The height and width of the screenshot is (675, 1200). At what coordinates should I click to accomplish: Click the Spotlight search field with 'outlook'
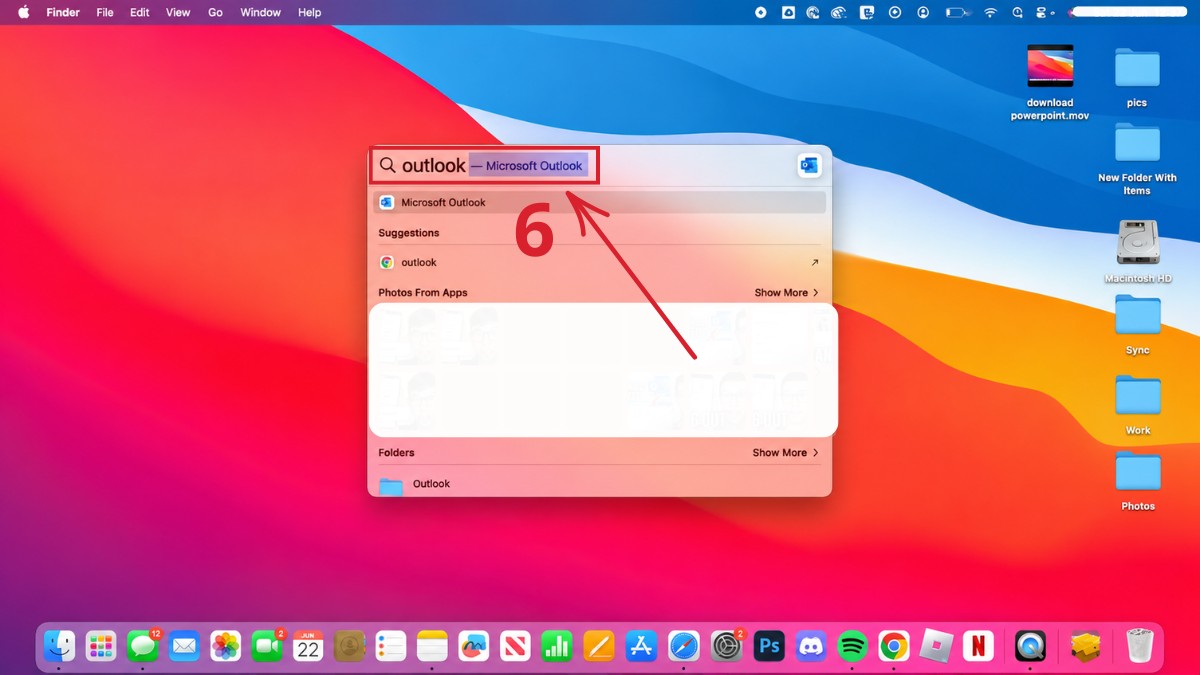point(485,165)
